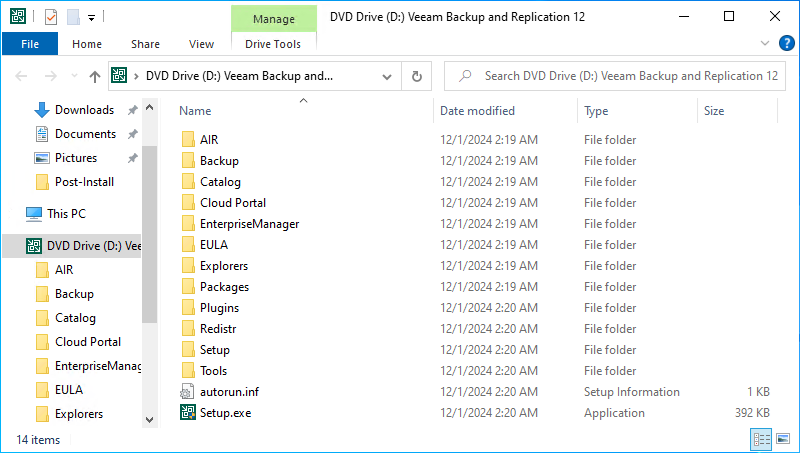This screenshot has height=453, width=800.
Task: Open the File menu
Action: coord(30,44)
